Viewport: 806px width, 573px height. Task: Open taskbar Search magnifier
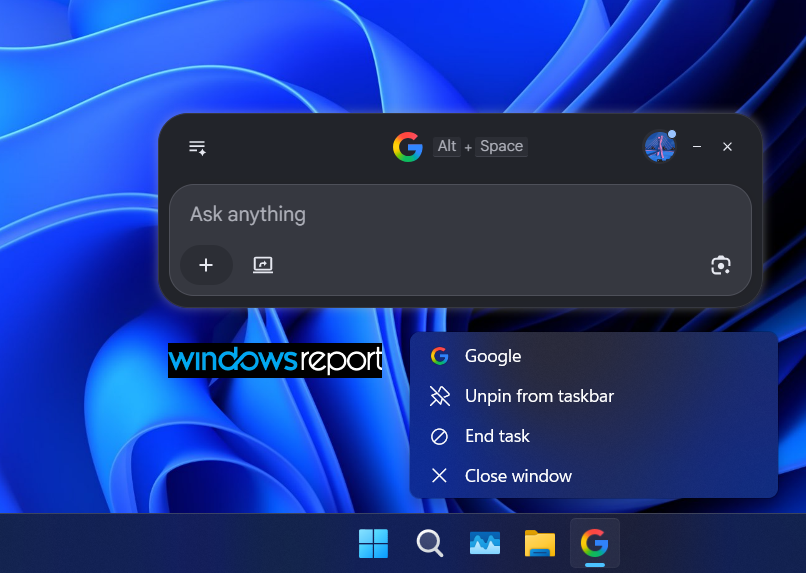coord(430,543)
